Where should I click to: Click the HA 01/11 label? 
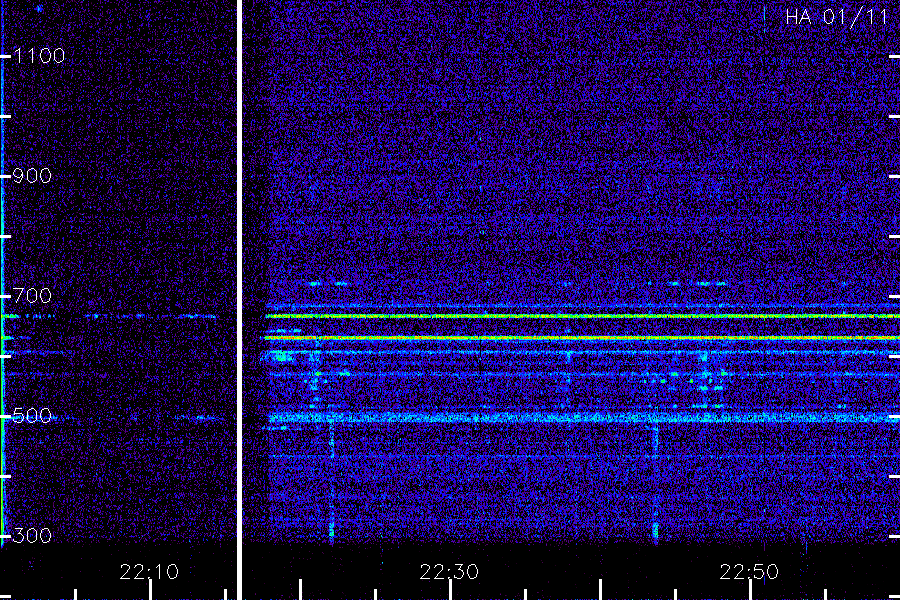pyautogui.click(x=837, y=17)
